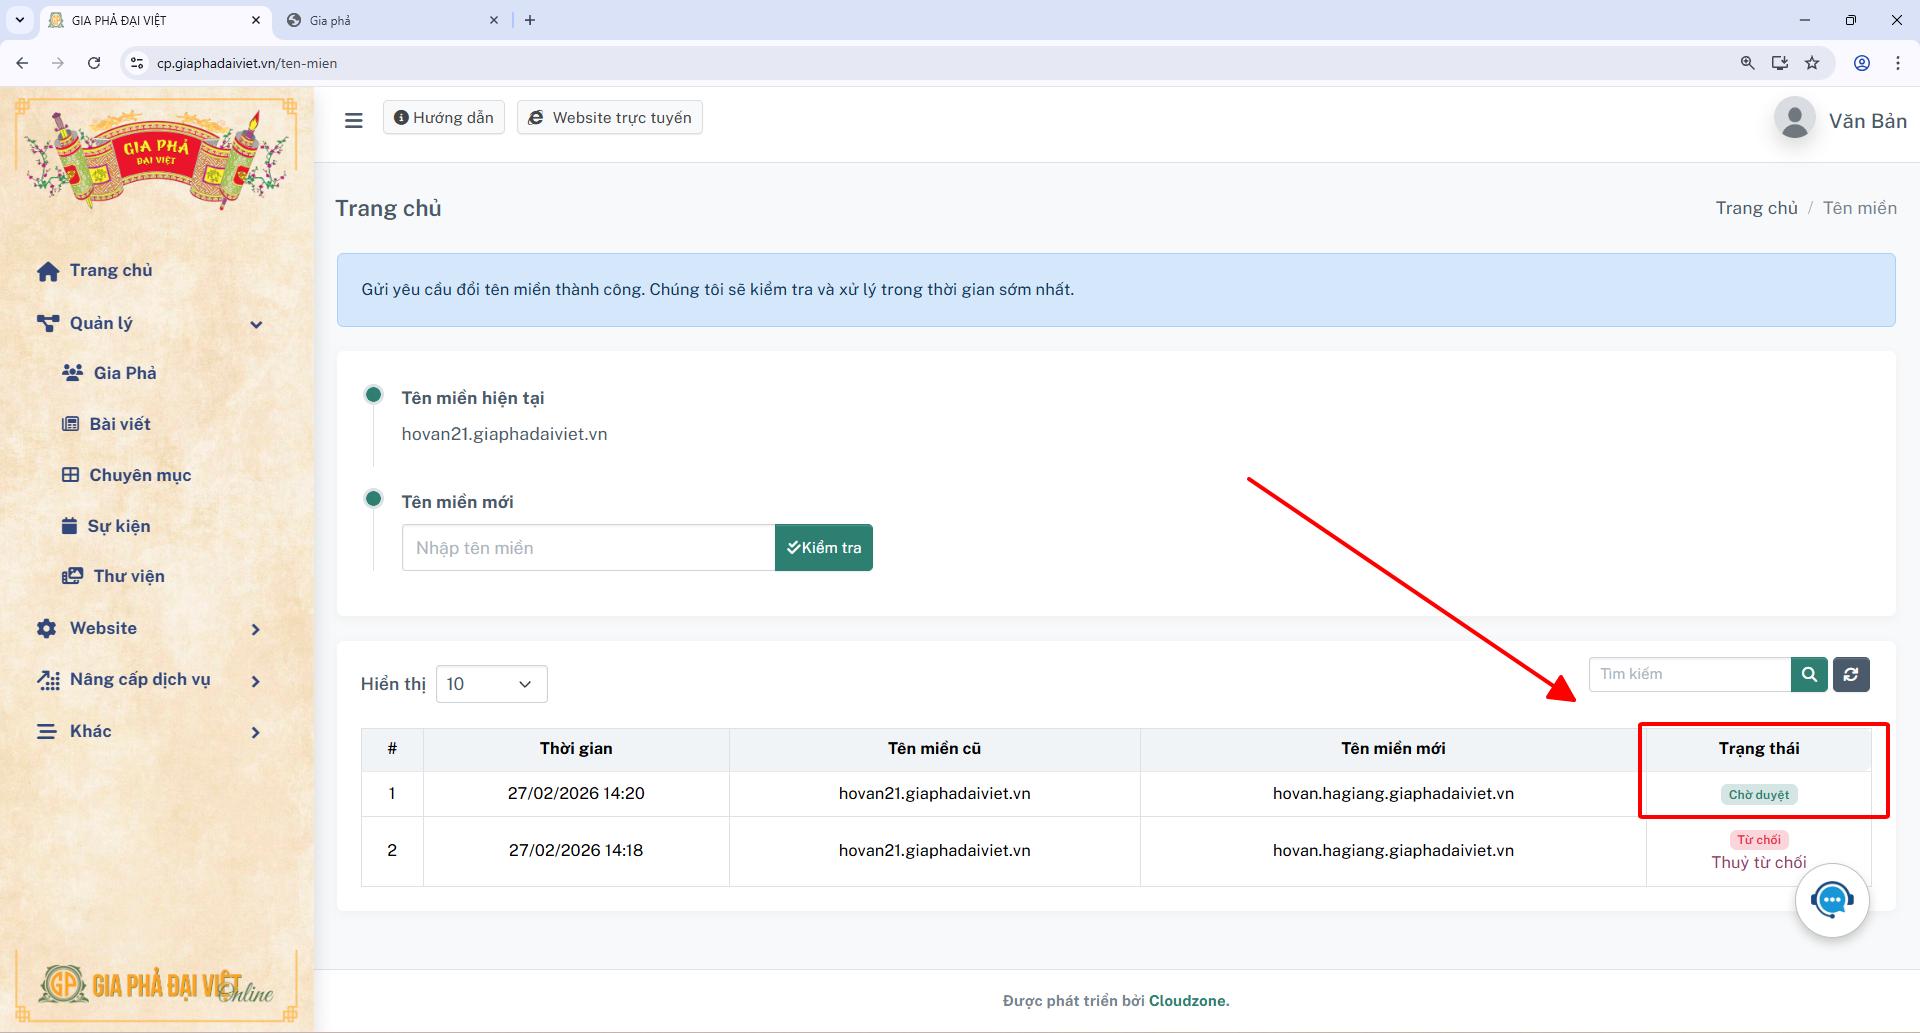Select the Gia Phả people icon
1920x1033 pixels.
coord(72,372)
